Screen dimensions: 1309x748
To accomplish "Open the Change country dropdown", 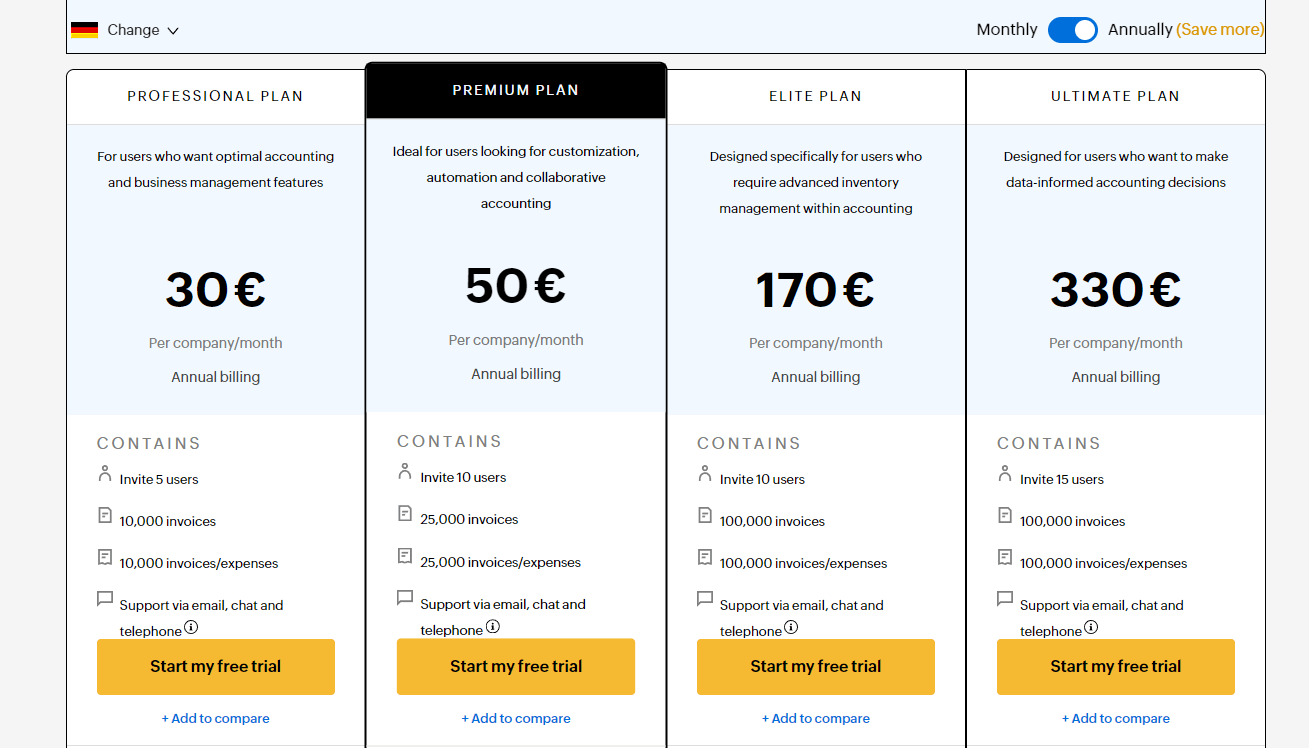I will [x=133, y=30].
